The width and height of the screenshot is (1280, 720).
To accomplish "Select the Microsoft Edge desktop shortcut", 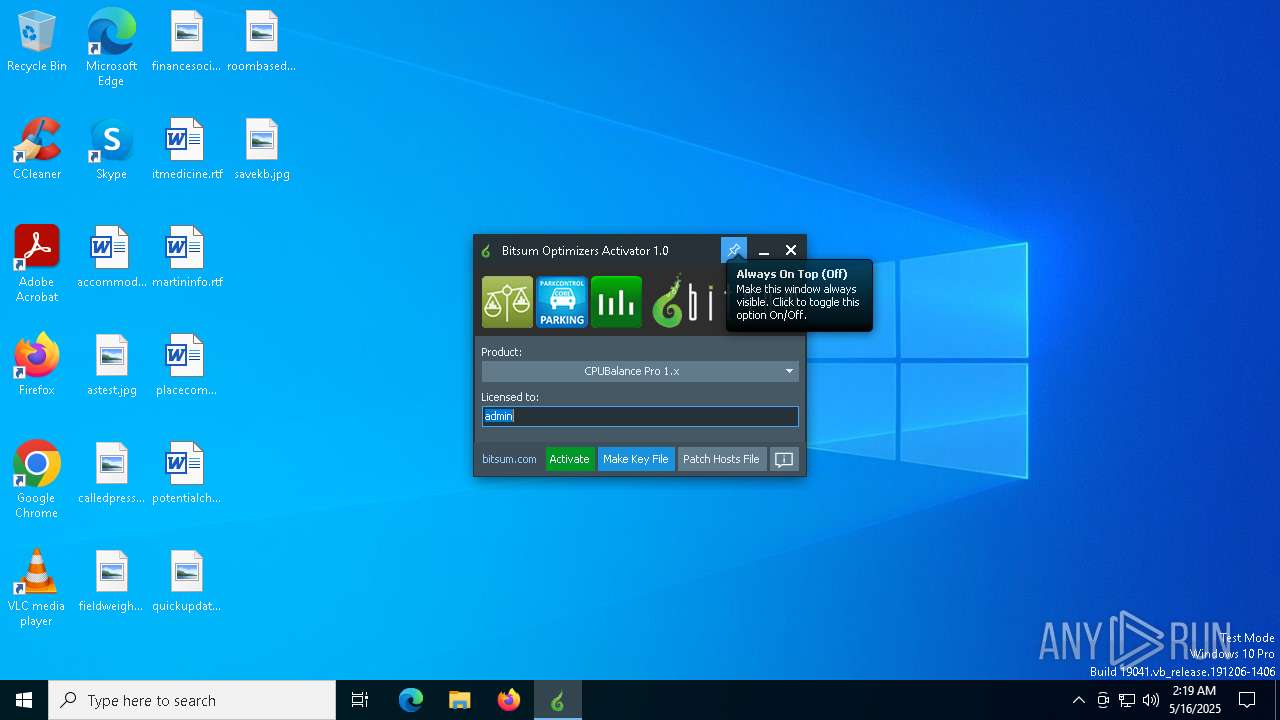I will click(111, 48).
